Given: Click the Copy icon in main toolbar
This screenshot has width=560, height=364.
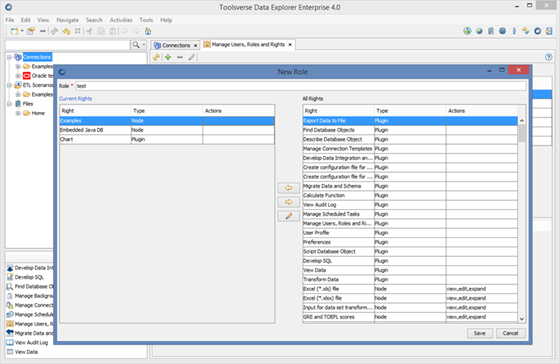Looking at the screenshot, I should point(101,31).
